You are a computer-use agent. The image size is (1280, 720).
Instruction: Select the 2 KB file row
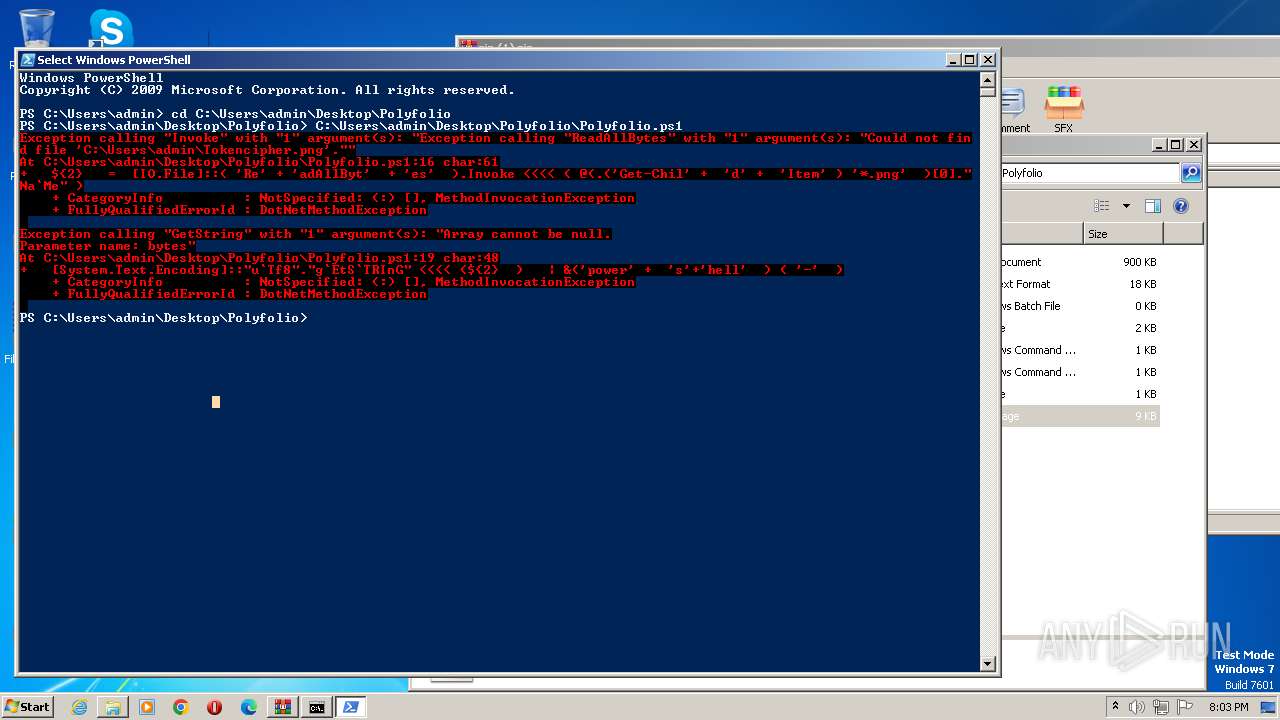(x=1080, y=328)
